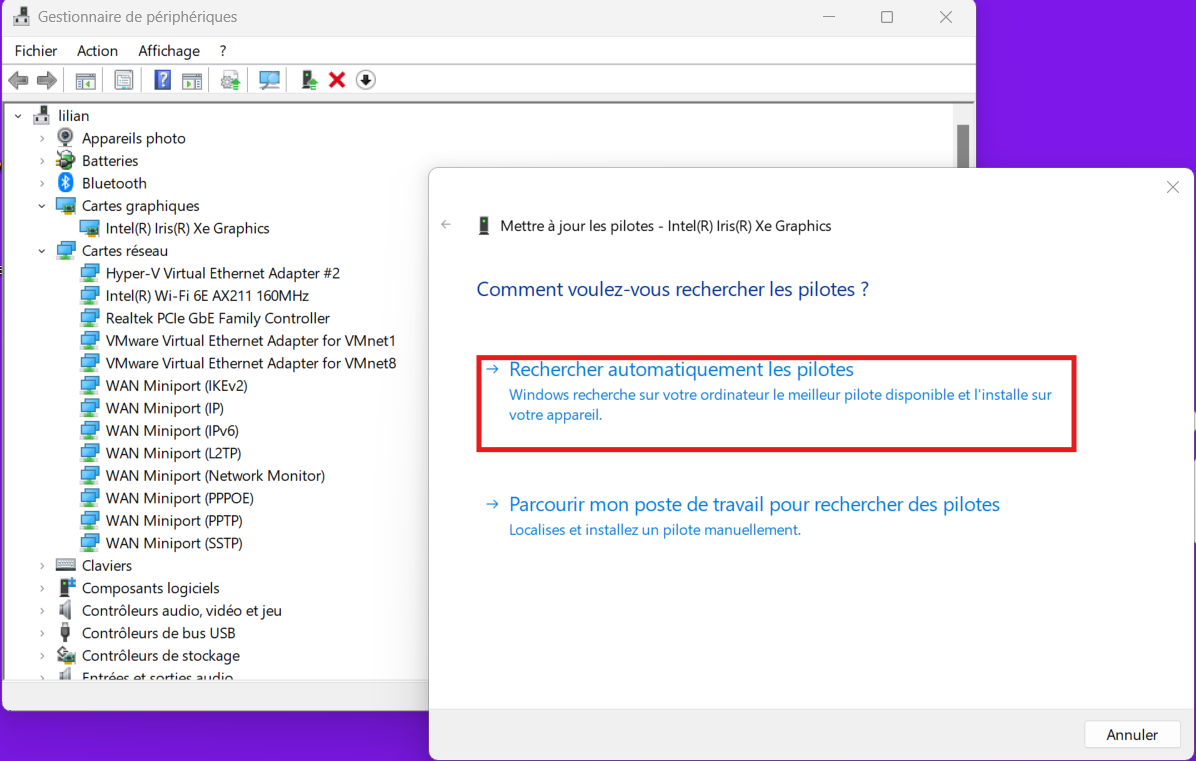Click the battery icon for Batteries

click(66, 161)
